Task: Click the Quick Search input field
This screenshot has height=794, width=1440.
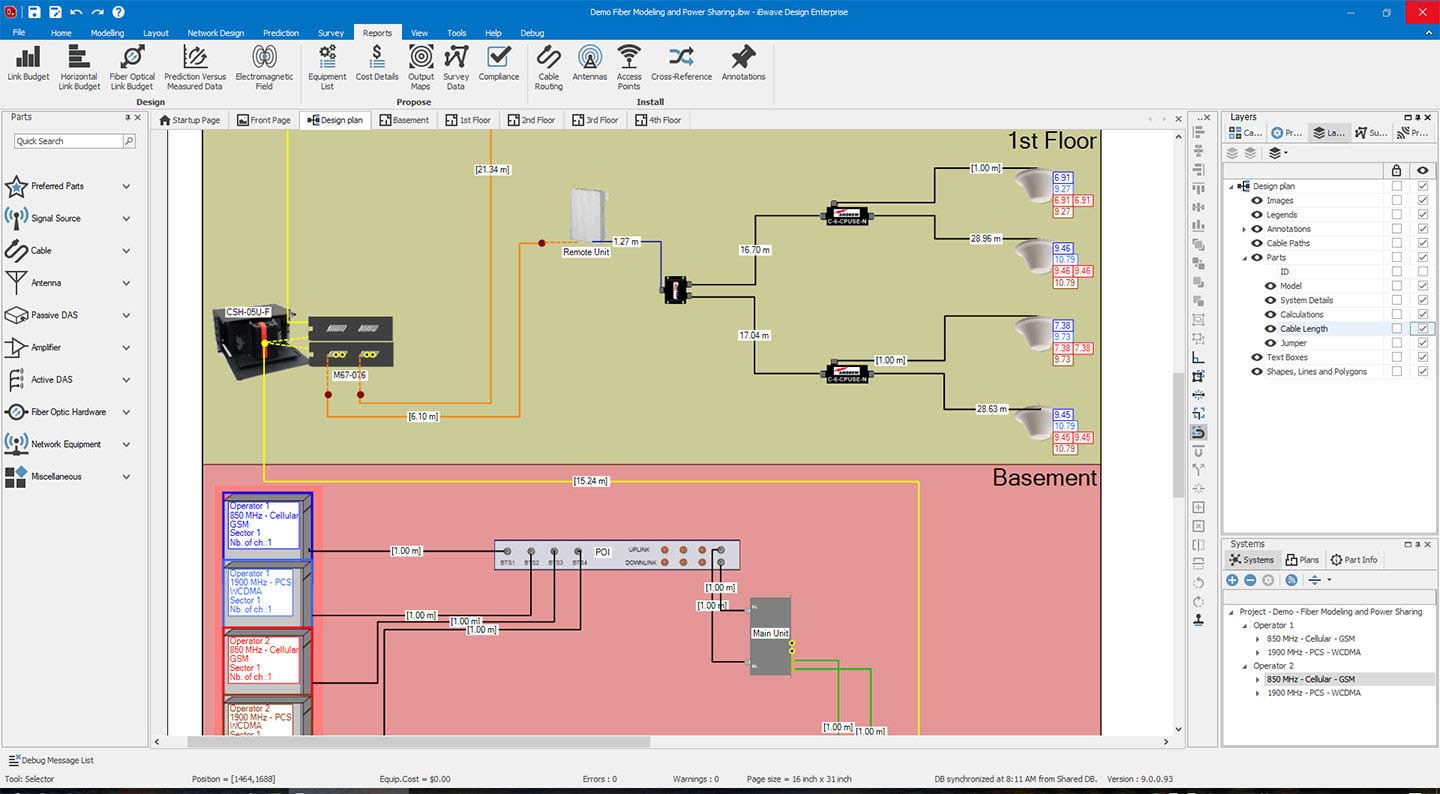Action: (x=67, y=141)
